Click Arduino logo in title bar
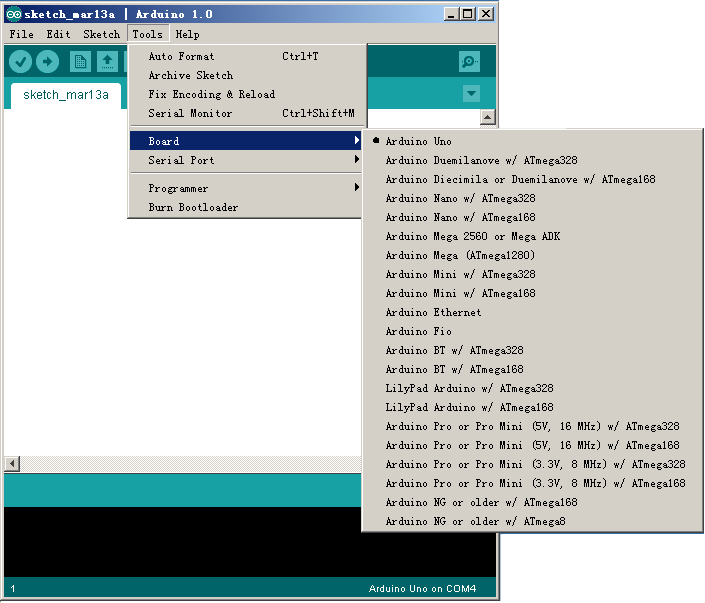 13,14
